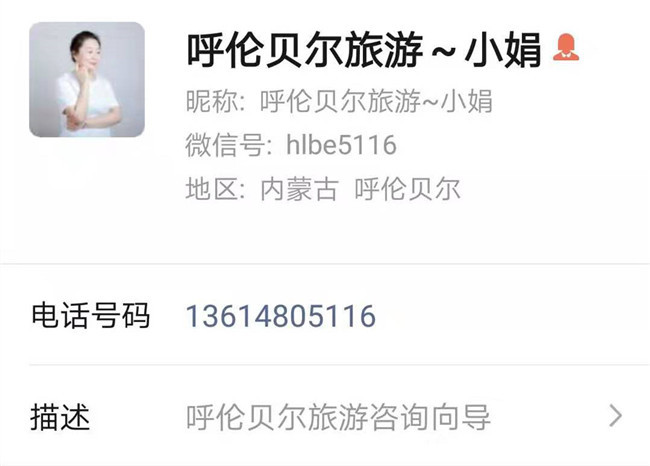Tap the 昵称 nickname line
This screenshot has height=466, width=650.
tap(339, 101)
